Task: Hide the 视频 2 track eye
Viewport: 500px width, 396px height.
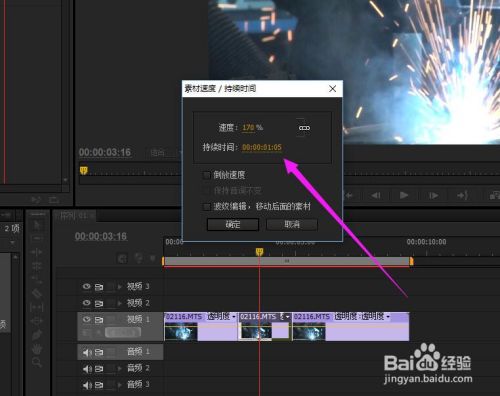Action: pos(87,303)
